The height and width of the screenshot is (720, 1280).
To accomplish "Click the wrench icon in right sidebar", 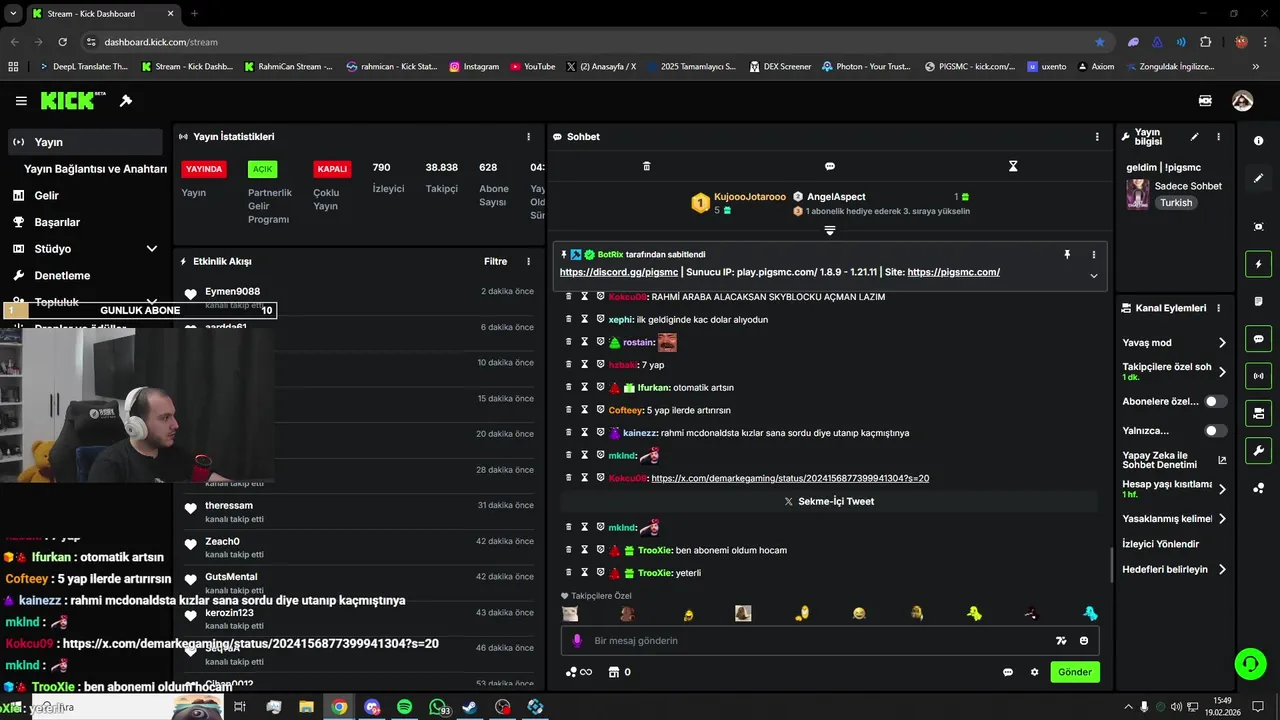I will tap(1259, 451).
